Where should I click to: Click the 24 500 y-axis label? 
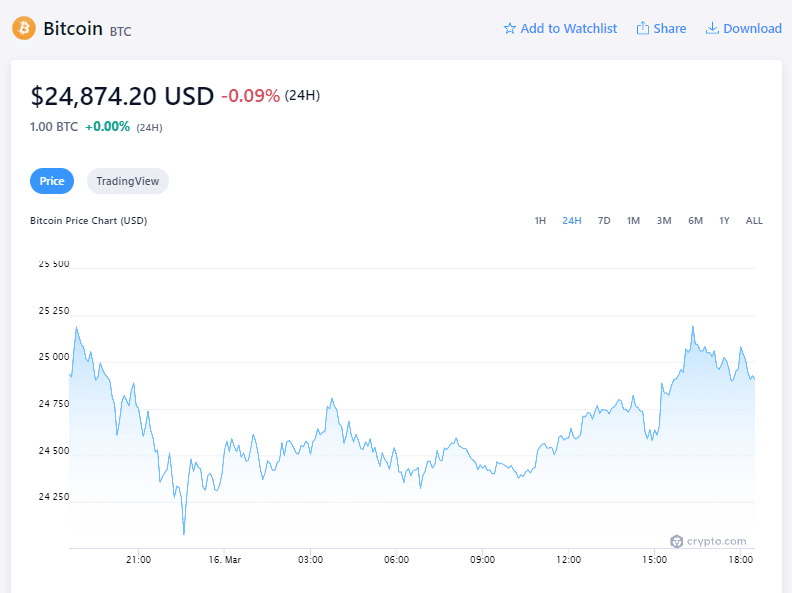[54, 451]
